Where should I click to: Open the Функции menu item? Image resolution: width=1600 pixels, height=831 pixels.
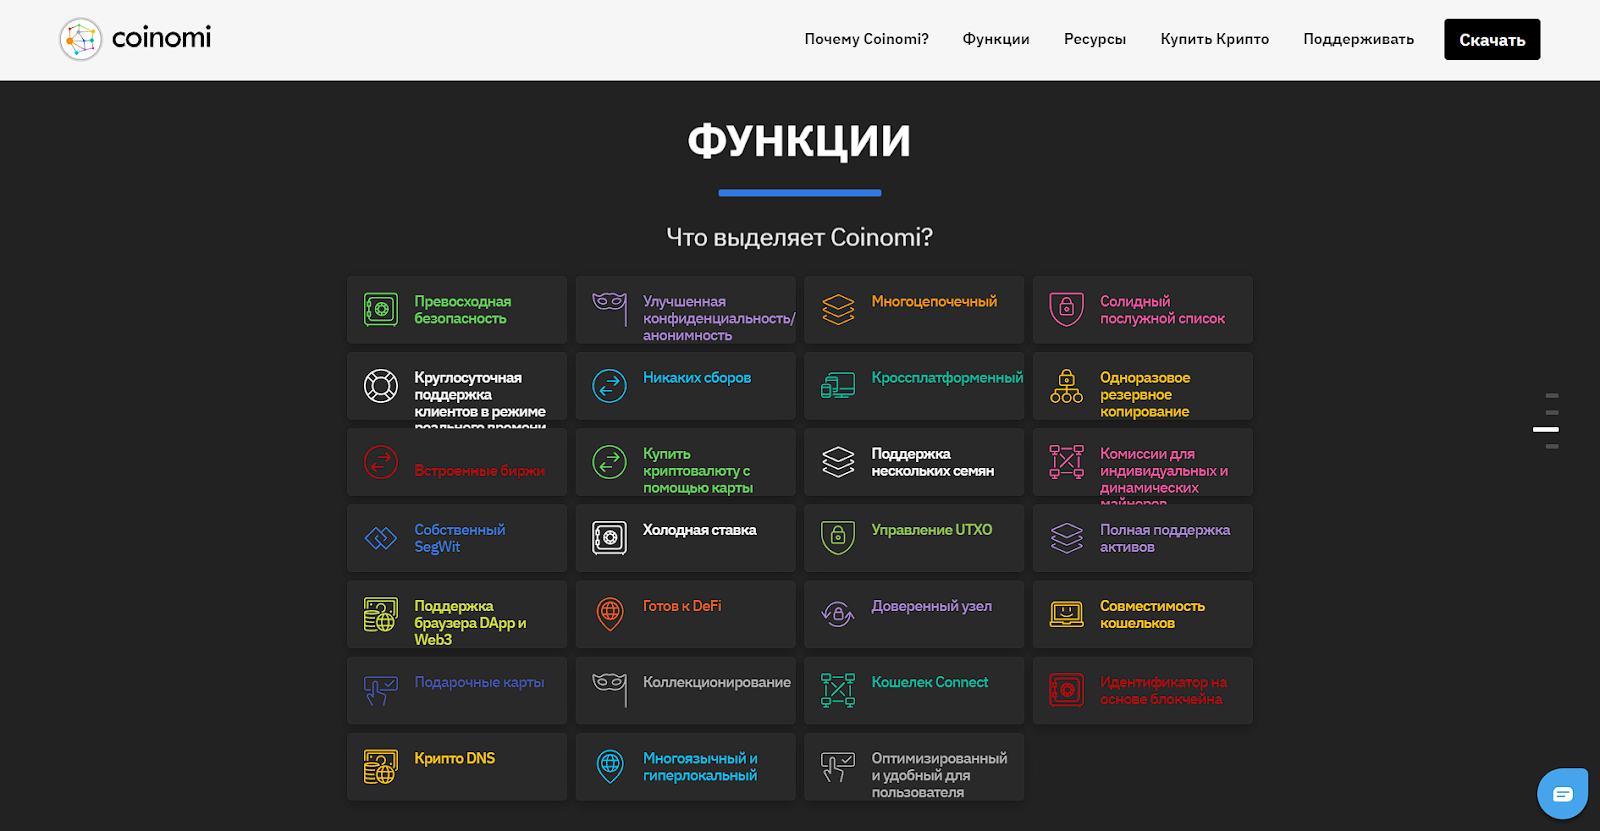coord(996,39)
